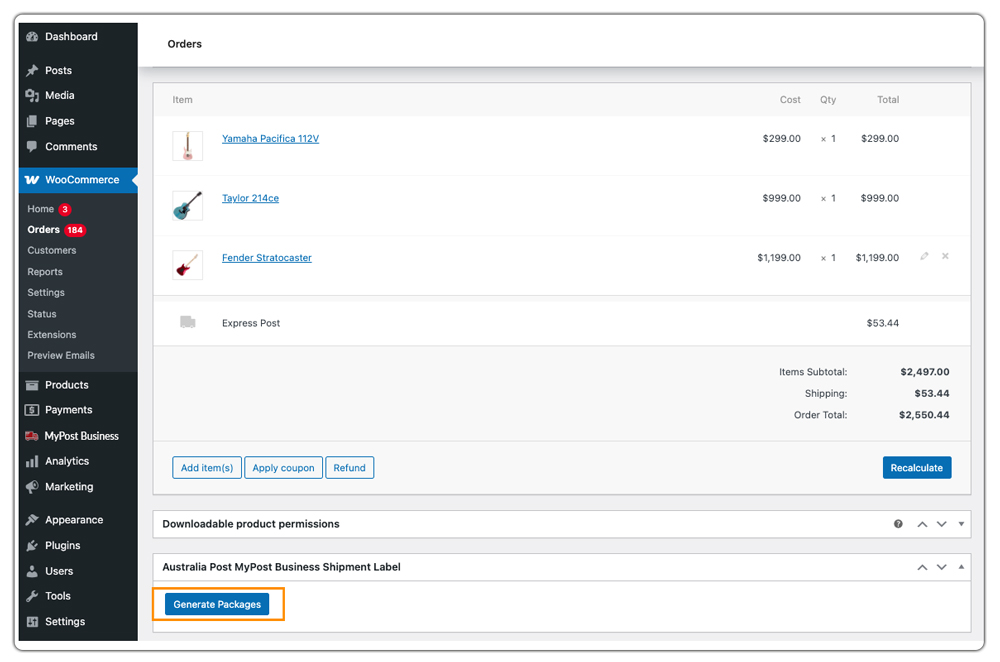This screenshot has width=1000, height=662.
Task: Click the Payments dollar icon
Action: 32,410
